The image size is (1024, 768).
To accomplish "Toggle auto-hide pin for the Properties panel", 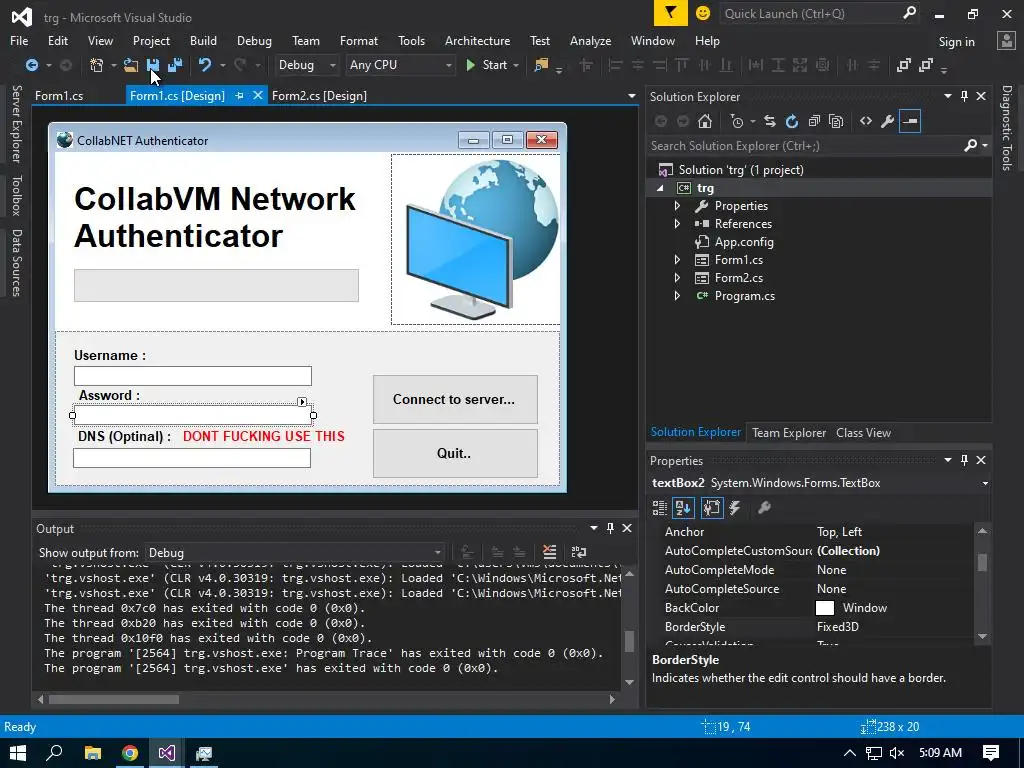I will coord(965,460).
